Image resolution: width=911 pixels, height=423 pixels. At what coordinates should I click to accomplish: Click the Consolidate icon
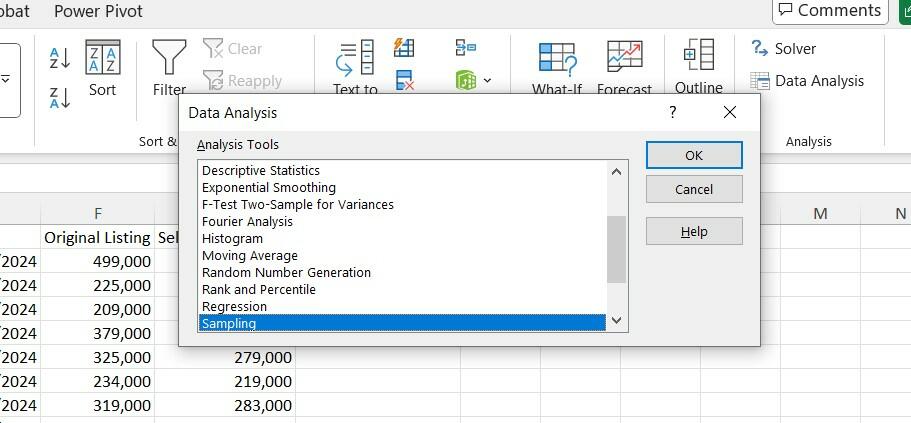466,48
